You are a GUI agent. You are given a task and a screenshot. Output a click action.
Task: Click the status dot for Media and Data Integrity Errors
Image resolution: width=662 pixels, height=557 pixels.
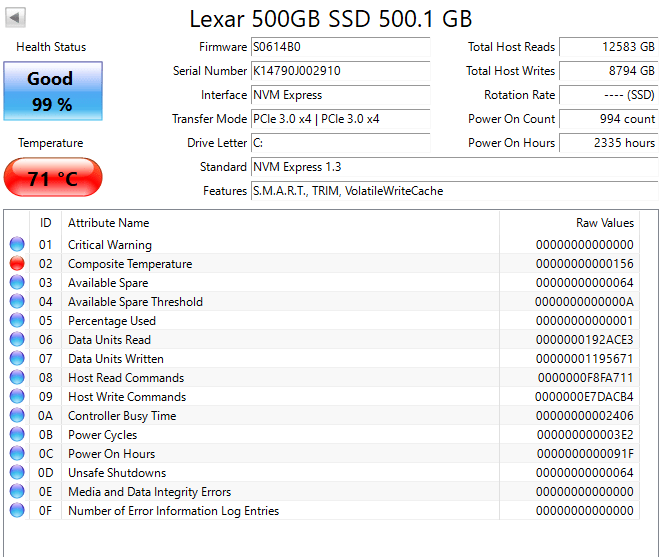[x=17, y=491]
